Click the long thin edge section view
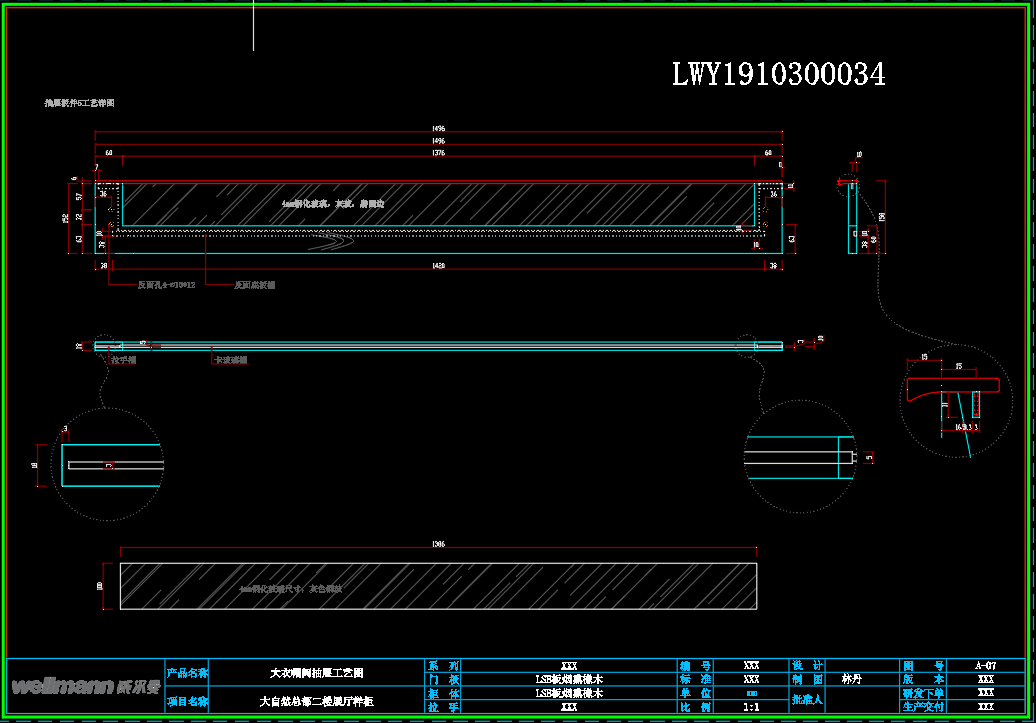The width and height of the screenshot is (1036, 723). click(x=438, y=346)
